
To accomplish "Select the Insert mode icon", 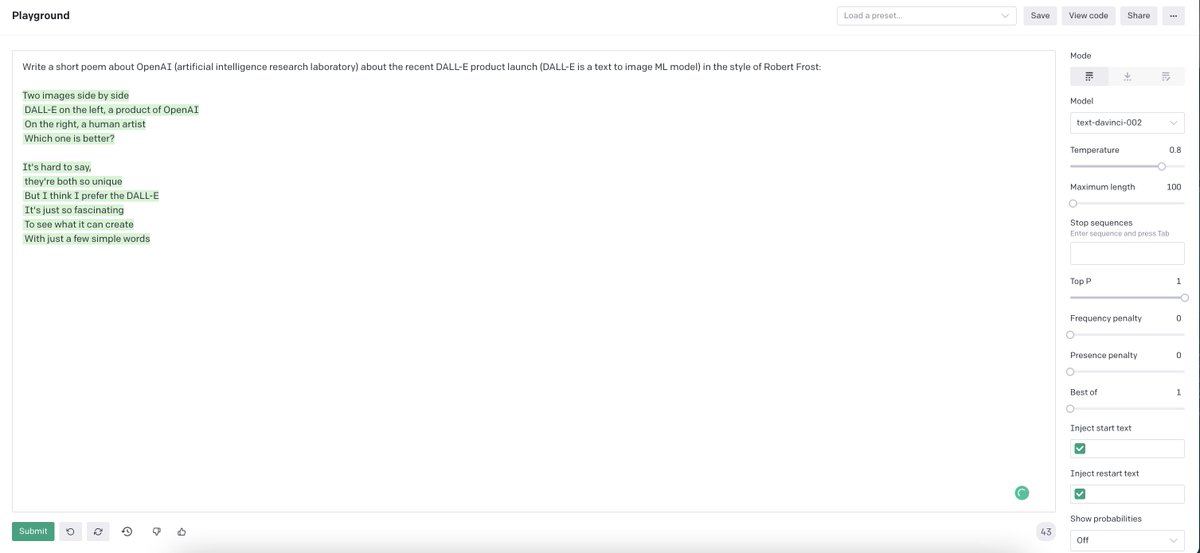I will 1127,76.
